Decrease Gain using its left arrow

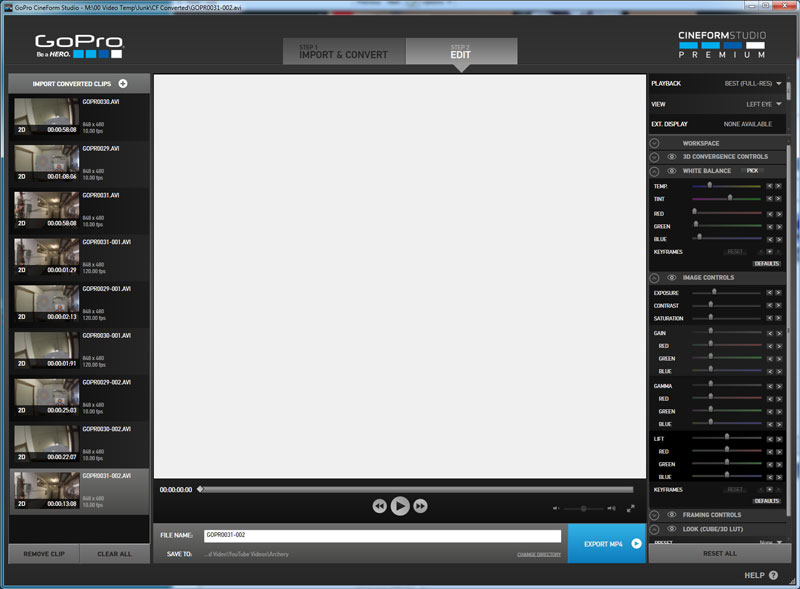769,333
